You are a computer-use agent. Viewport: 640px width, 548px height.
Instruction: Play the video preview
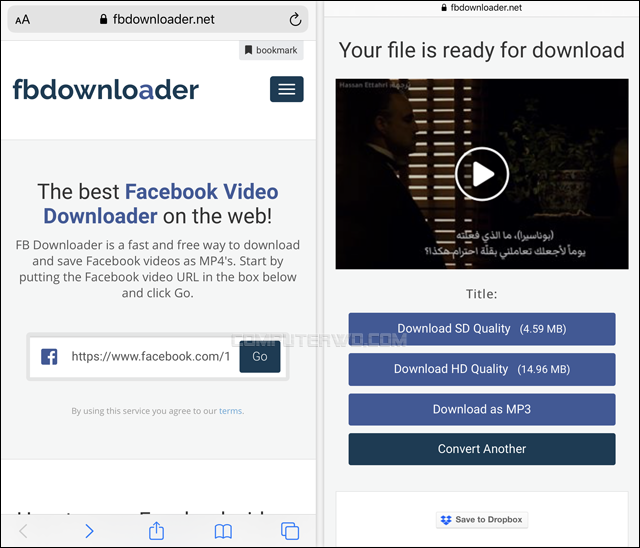pyautogui.click(x=482, y=174)
